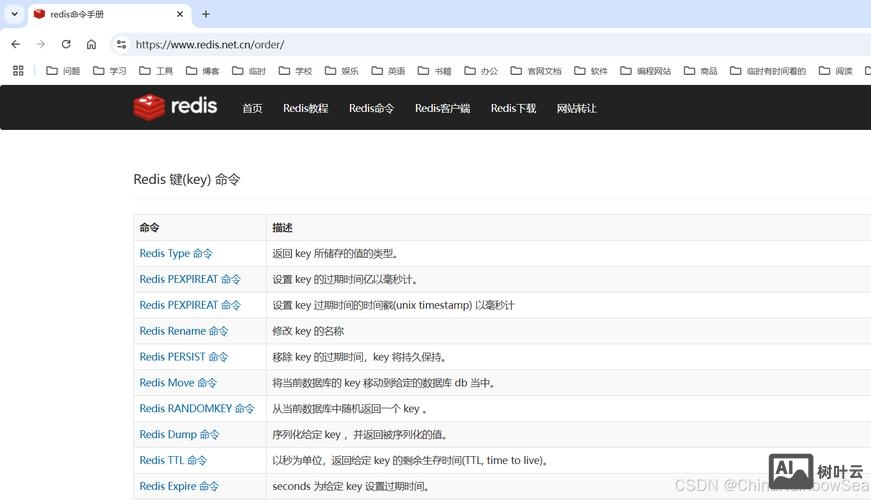
Task: Open the 软件 bookmark folder
Action: pos(591,71)
